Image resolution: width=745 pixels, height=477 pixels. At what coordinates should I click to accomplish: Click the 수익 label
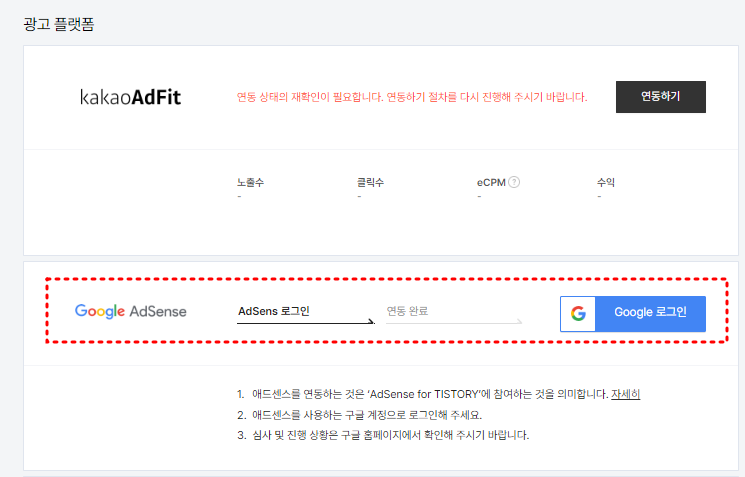tap(606, 182)
